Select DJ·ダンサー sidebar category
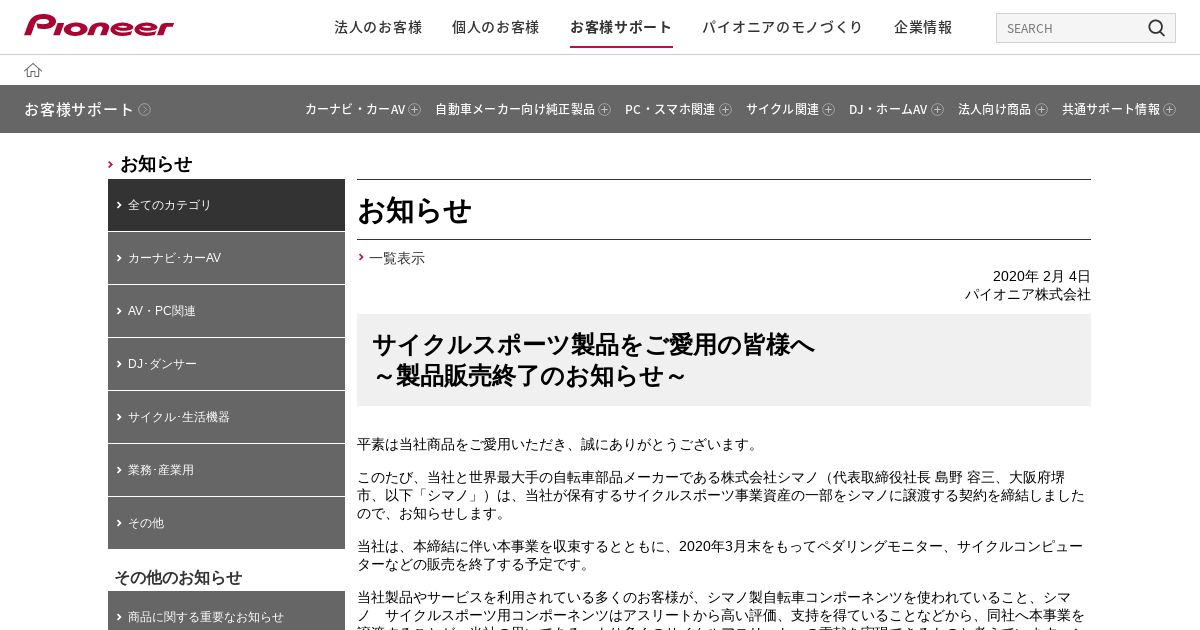The width and height of the screenshot is (1200, 630). (x=226, y=364)
